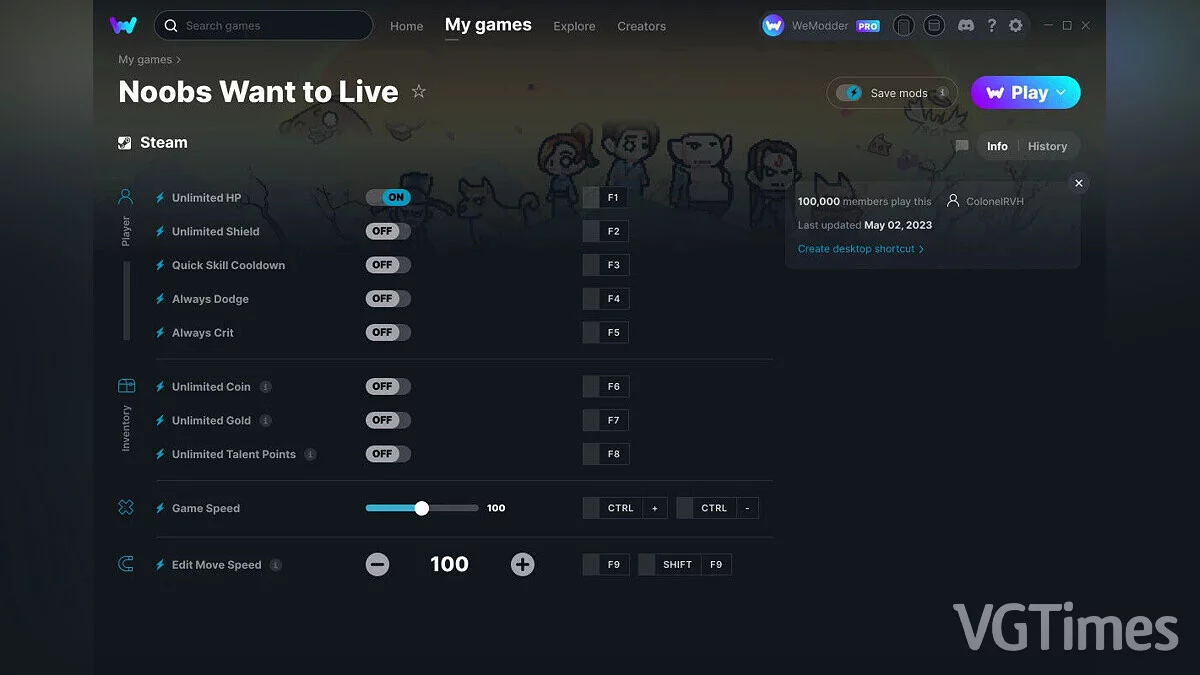1200x675 pixels.
Task: Select the Edit Move Speed magnet icon
Action: (126, 565)
